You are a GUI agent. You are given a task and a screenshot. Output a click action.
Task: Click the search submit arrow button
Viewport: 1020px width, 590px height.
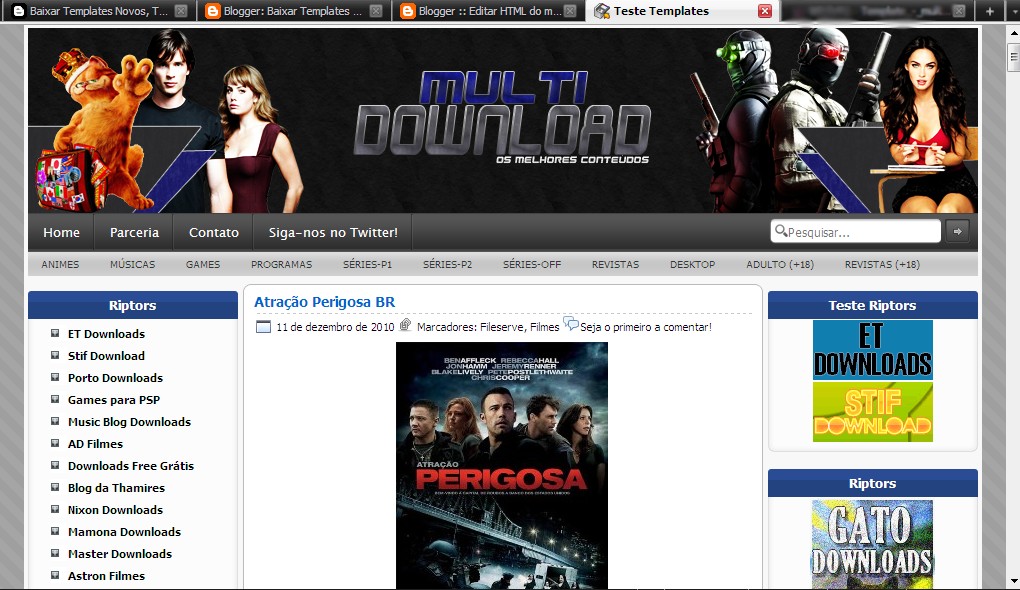(957, 231)
